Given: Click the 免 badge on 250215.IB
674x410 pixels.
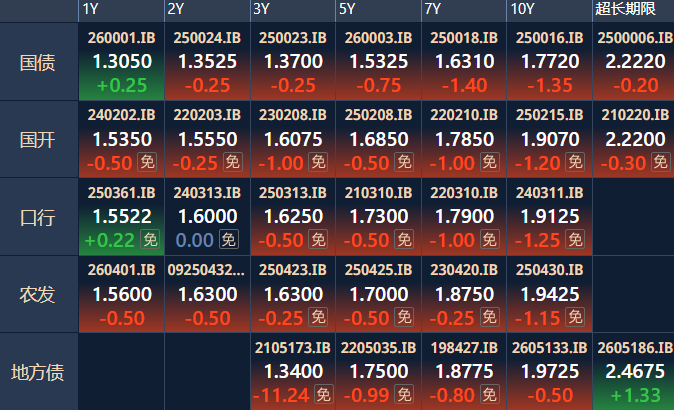Looking at the screenshot, I should click(x=575, y=162).
